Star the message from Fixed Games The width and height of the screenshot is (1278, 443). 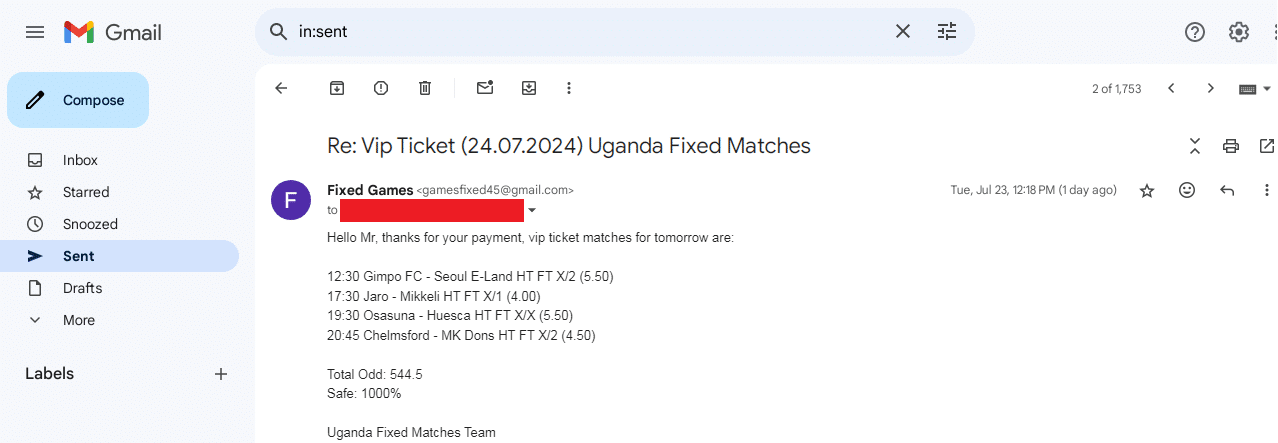pos(1147,190)
